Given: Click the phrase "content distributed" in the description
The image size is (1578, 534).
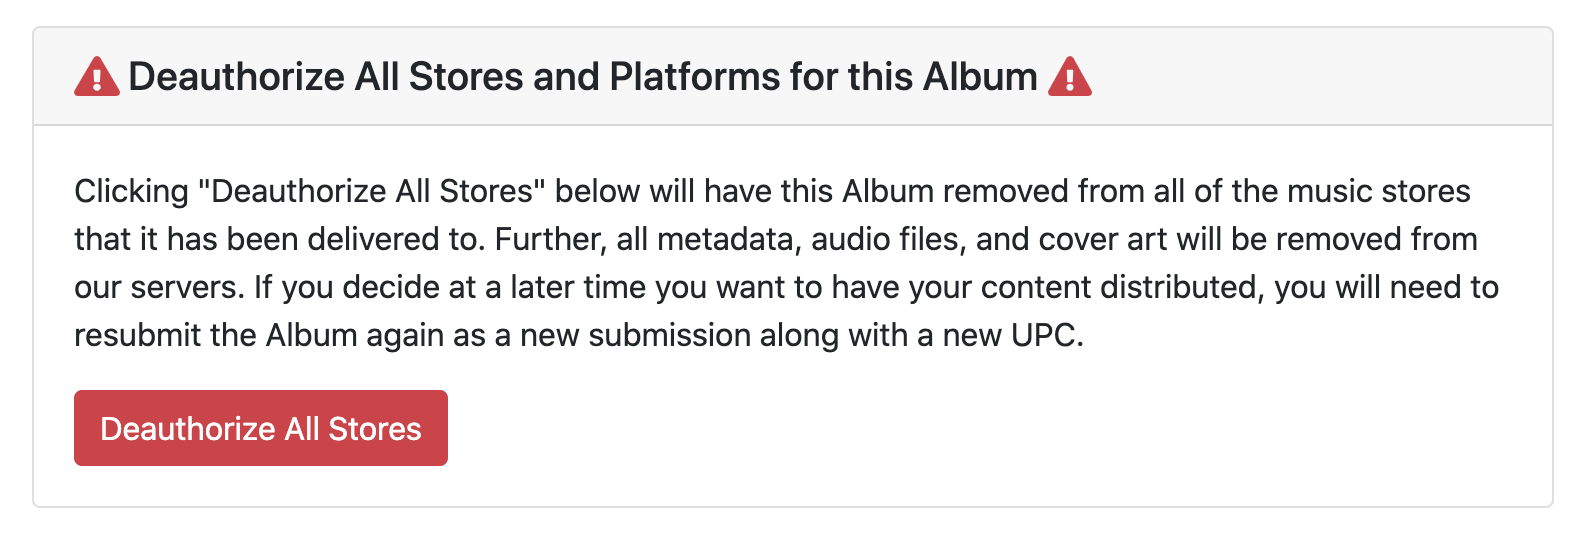Looking at the screenshot, I should [x=1119, y=287].
